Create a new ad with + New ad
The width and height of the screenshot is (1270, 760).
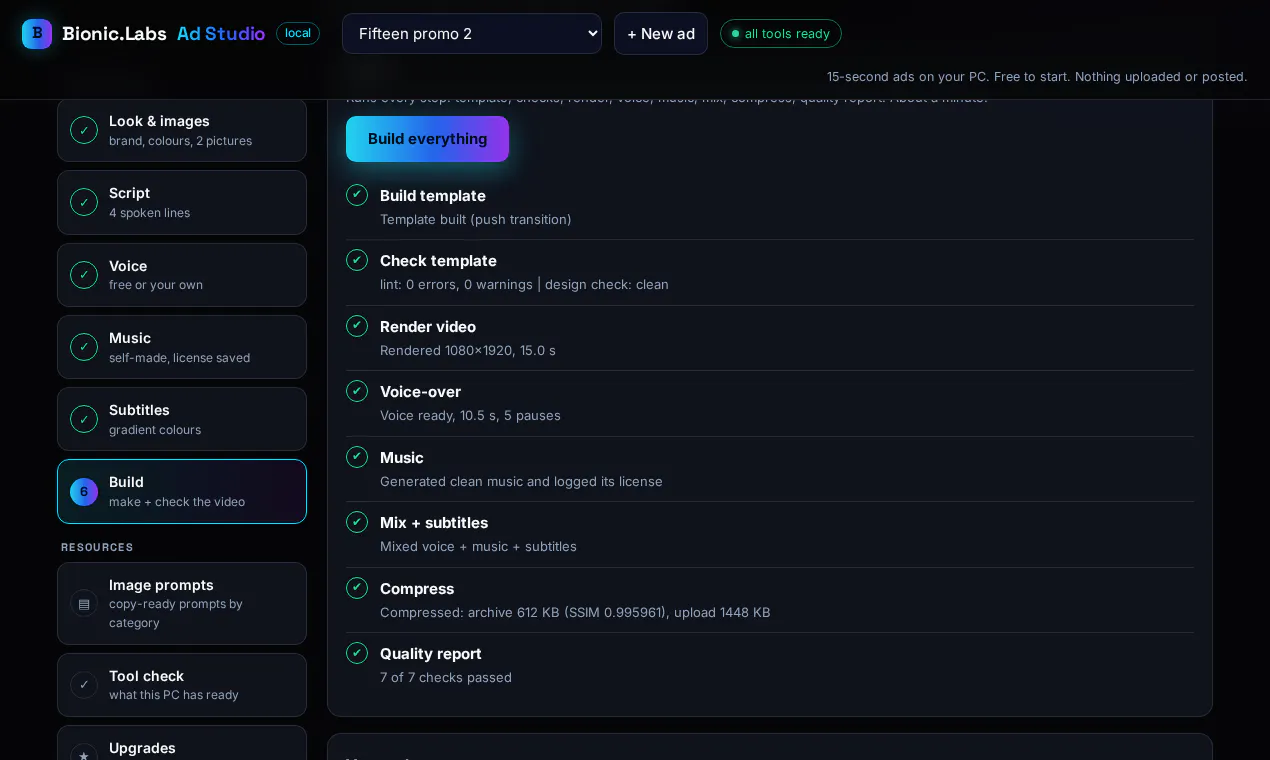click(661, 33)
